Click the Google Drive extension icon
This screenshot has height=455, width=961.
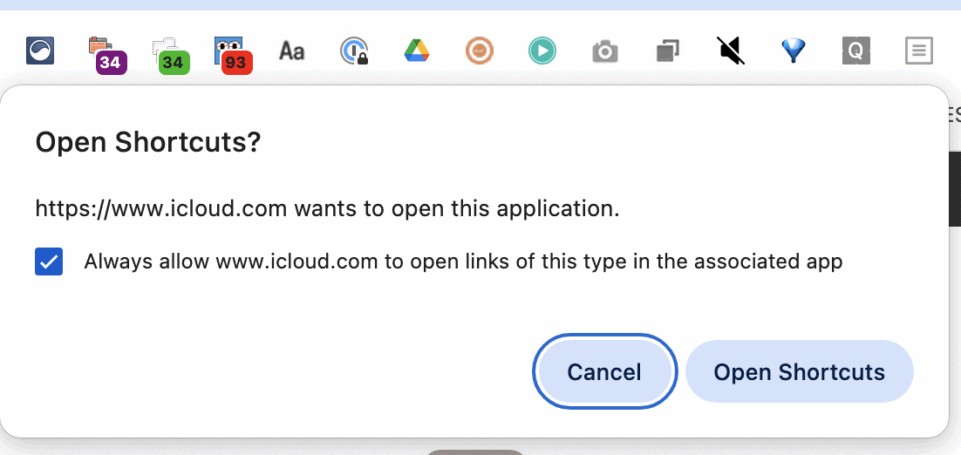(417, 50)
